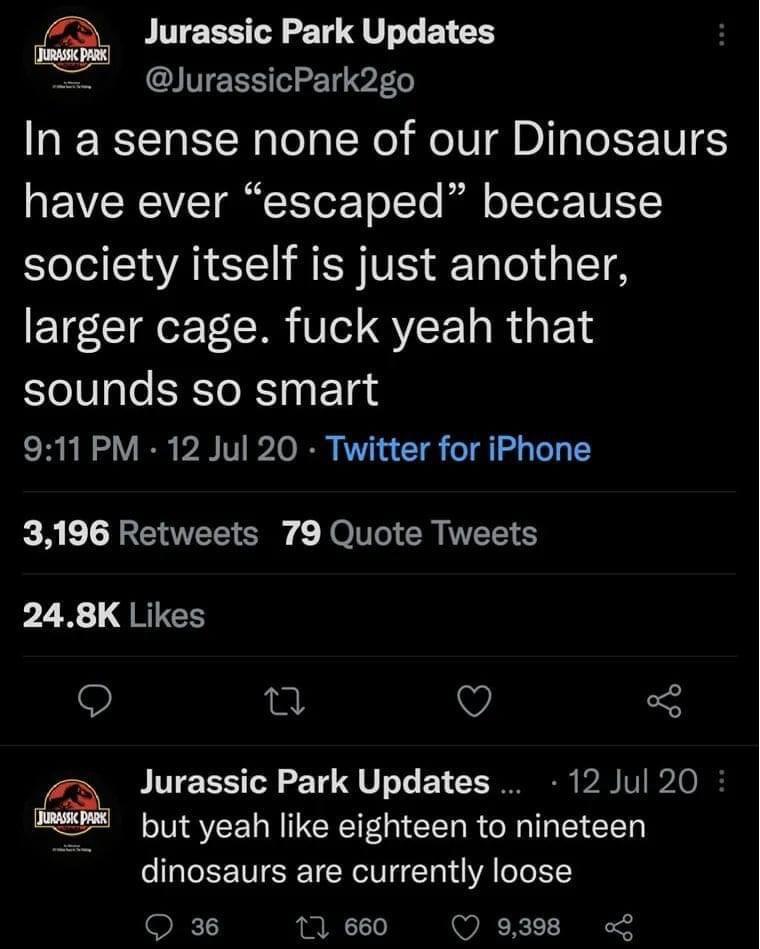Like the main tweet with the heart icon
The height and width of the screenshot is (949, 760).
(x=474, y=702)
